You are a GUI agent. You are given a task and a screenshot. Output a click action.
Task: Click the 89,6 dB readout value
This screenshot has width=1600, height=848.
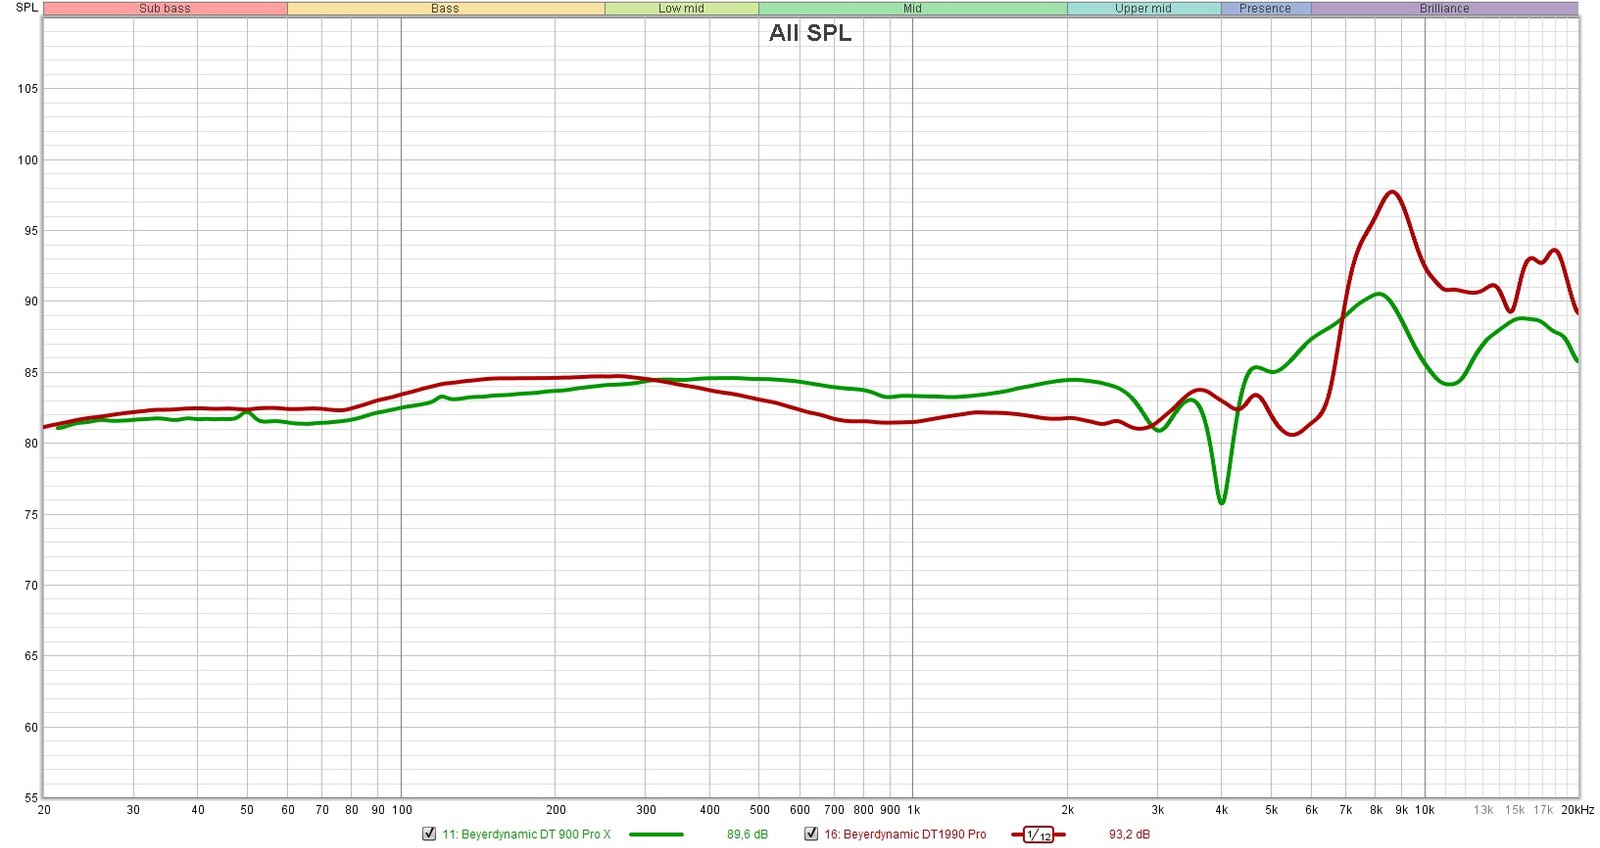click(x=747, y=834)
